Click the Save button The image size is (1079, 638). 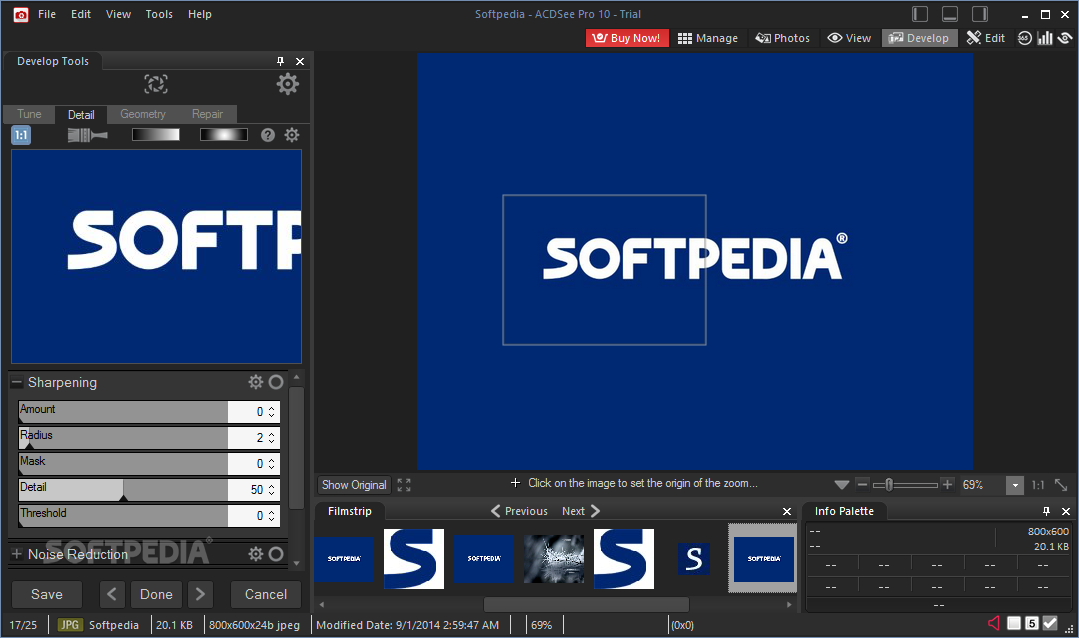pos(47,595)
